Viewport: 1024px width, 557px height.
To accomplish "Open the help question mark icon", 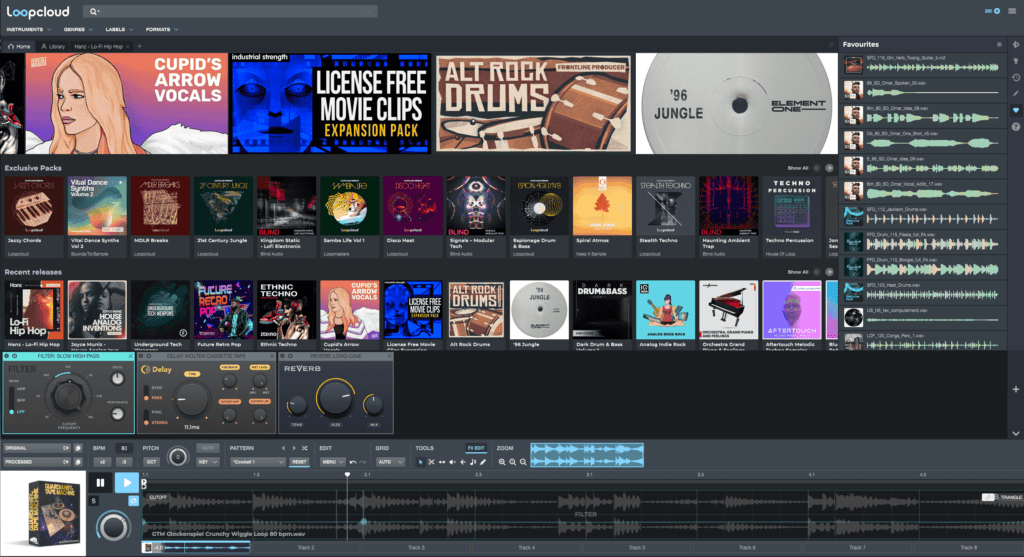I will click(x=1016, y=127).
